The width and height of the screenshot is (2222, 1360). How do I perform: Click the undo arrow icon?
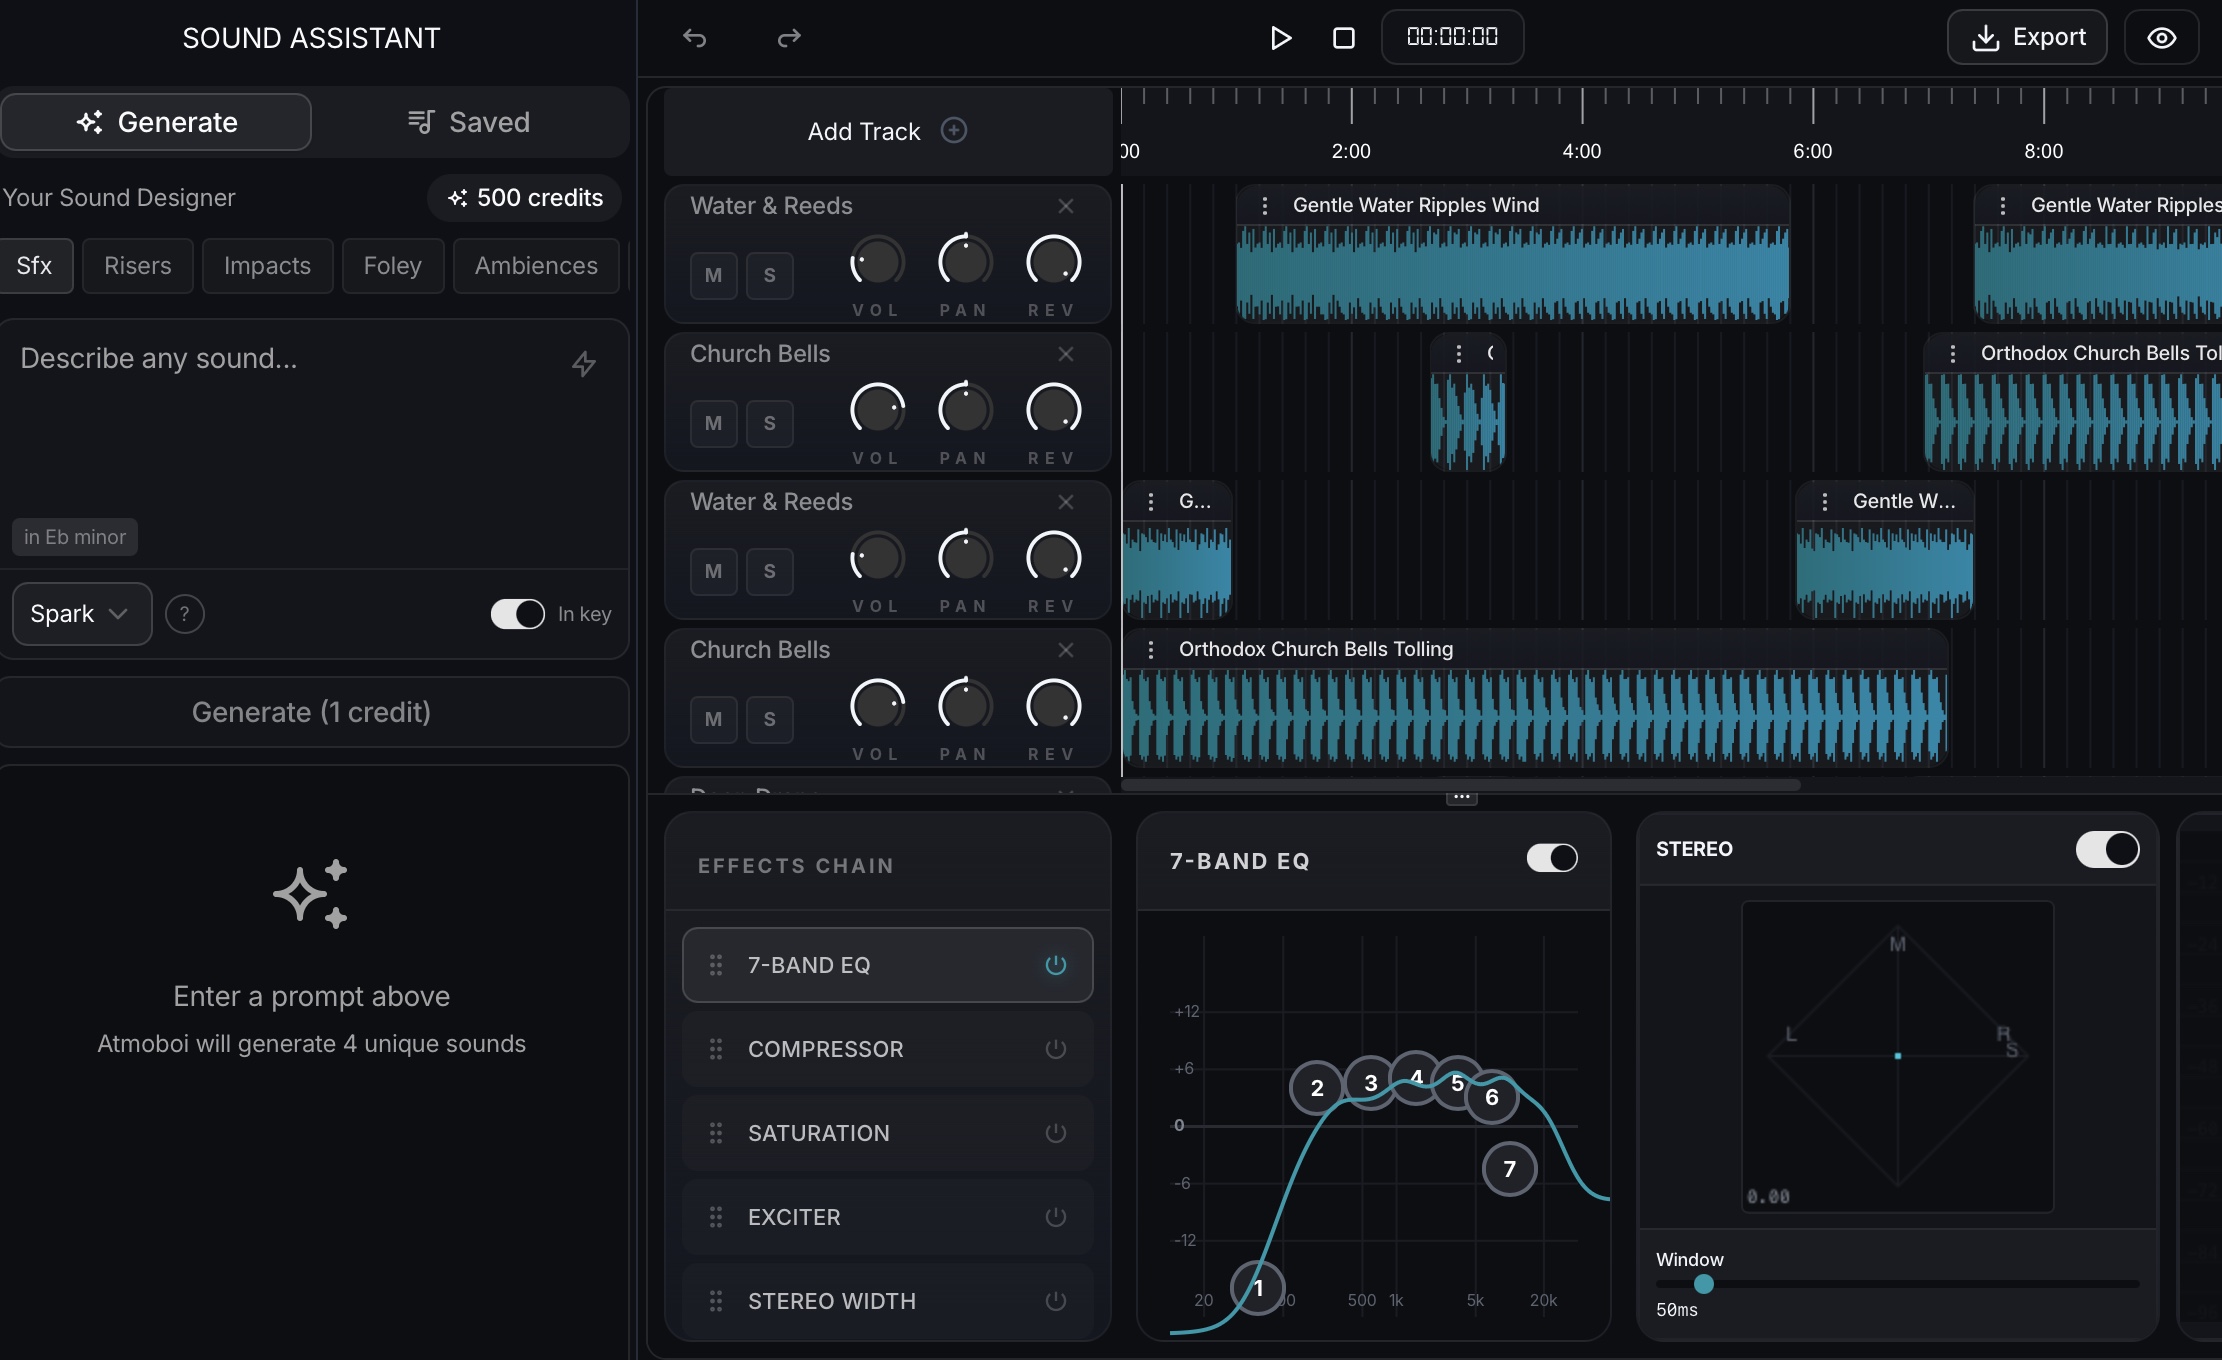[x=694, y=38]
